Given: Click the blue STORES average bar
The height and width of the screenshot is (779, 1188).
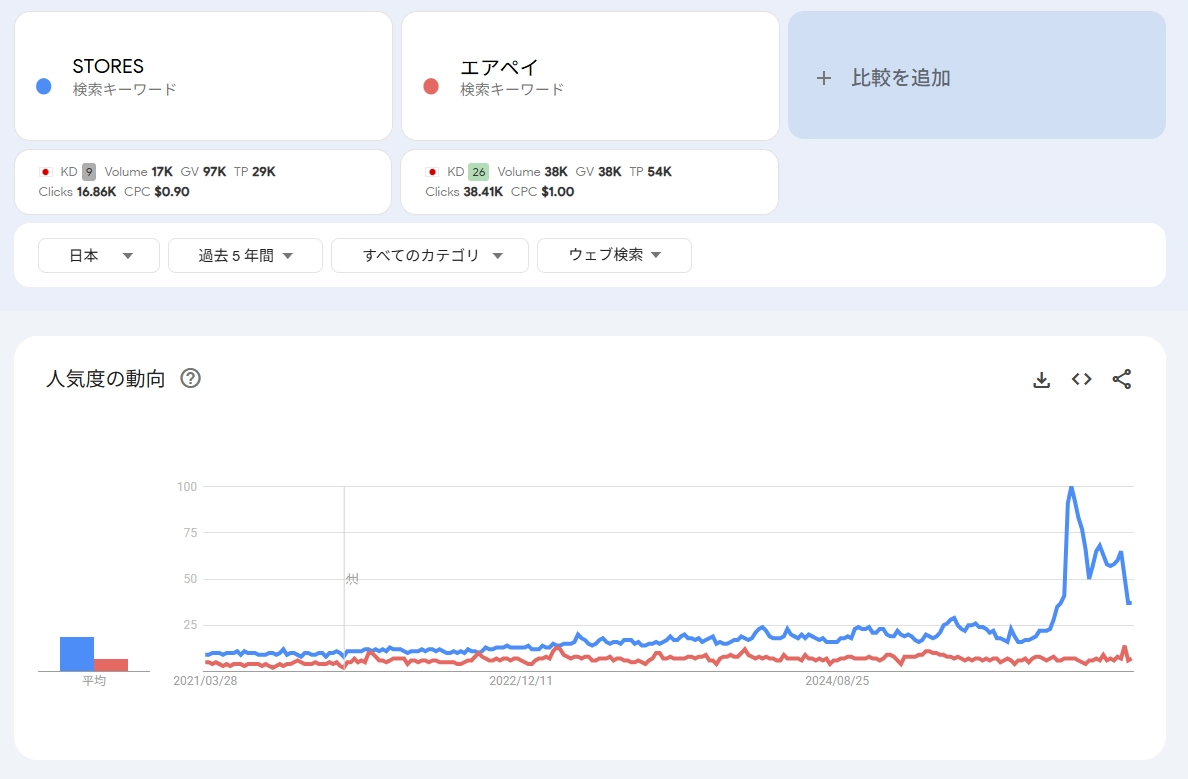Looking at the screenshot, I should click(x=77, y=654).
